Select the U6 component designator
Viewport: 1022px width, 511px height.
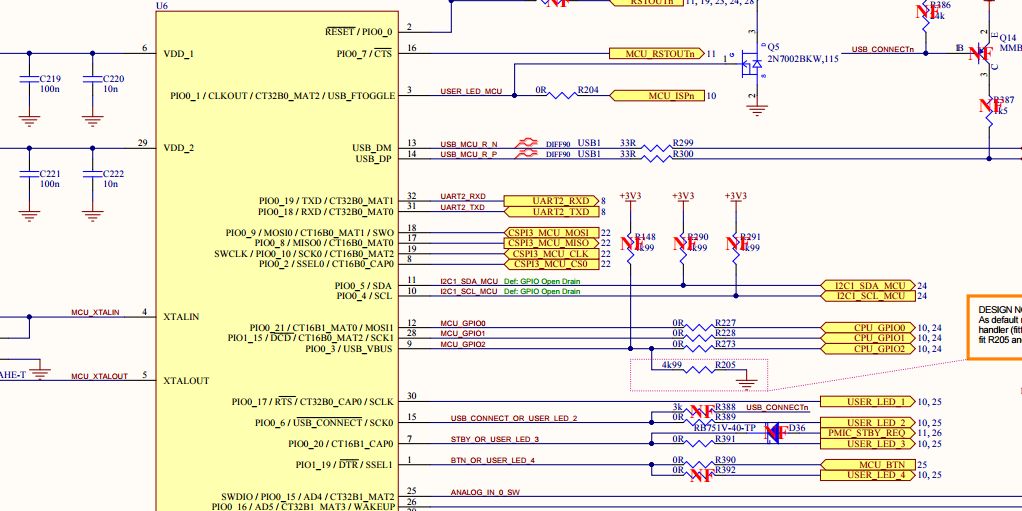(x=162, y=6)
